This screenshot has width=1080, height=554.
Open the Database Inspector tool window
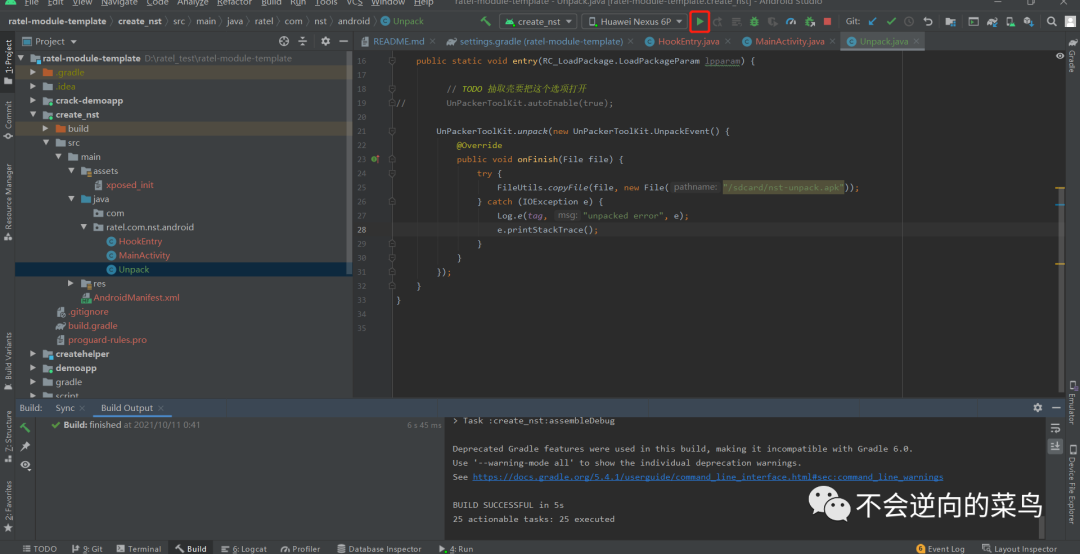tap(379, 549)
